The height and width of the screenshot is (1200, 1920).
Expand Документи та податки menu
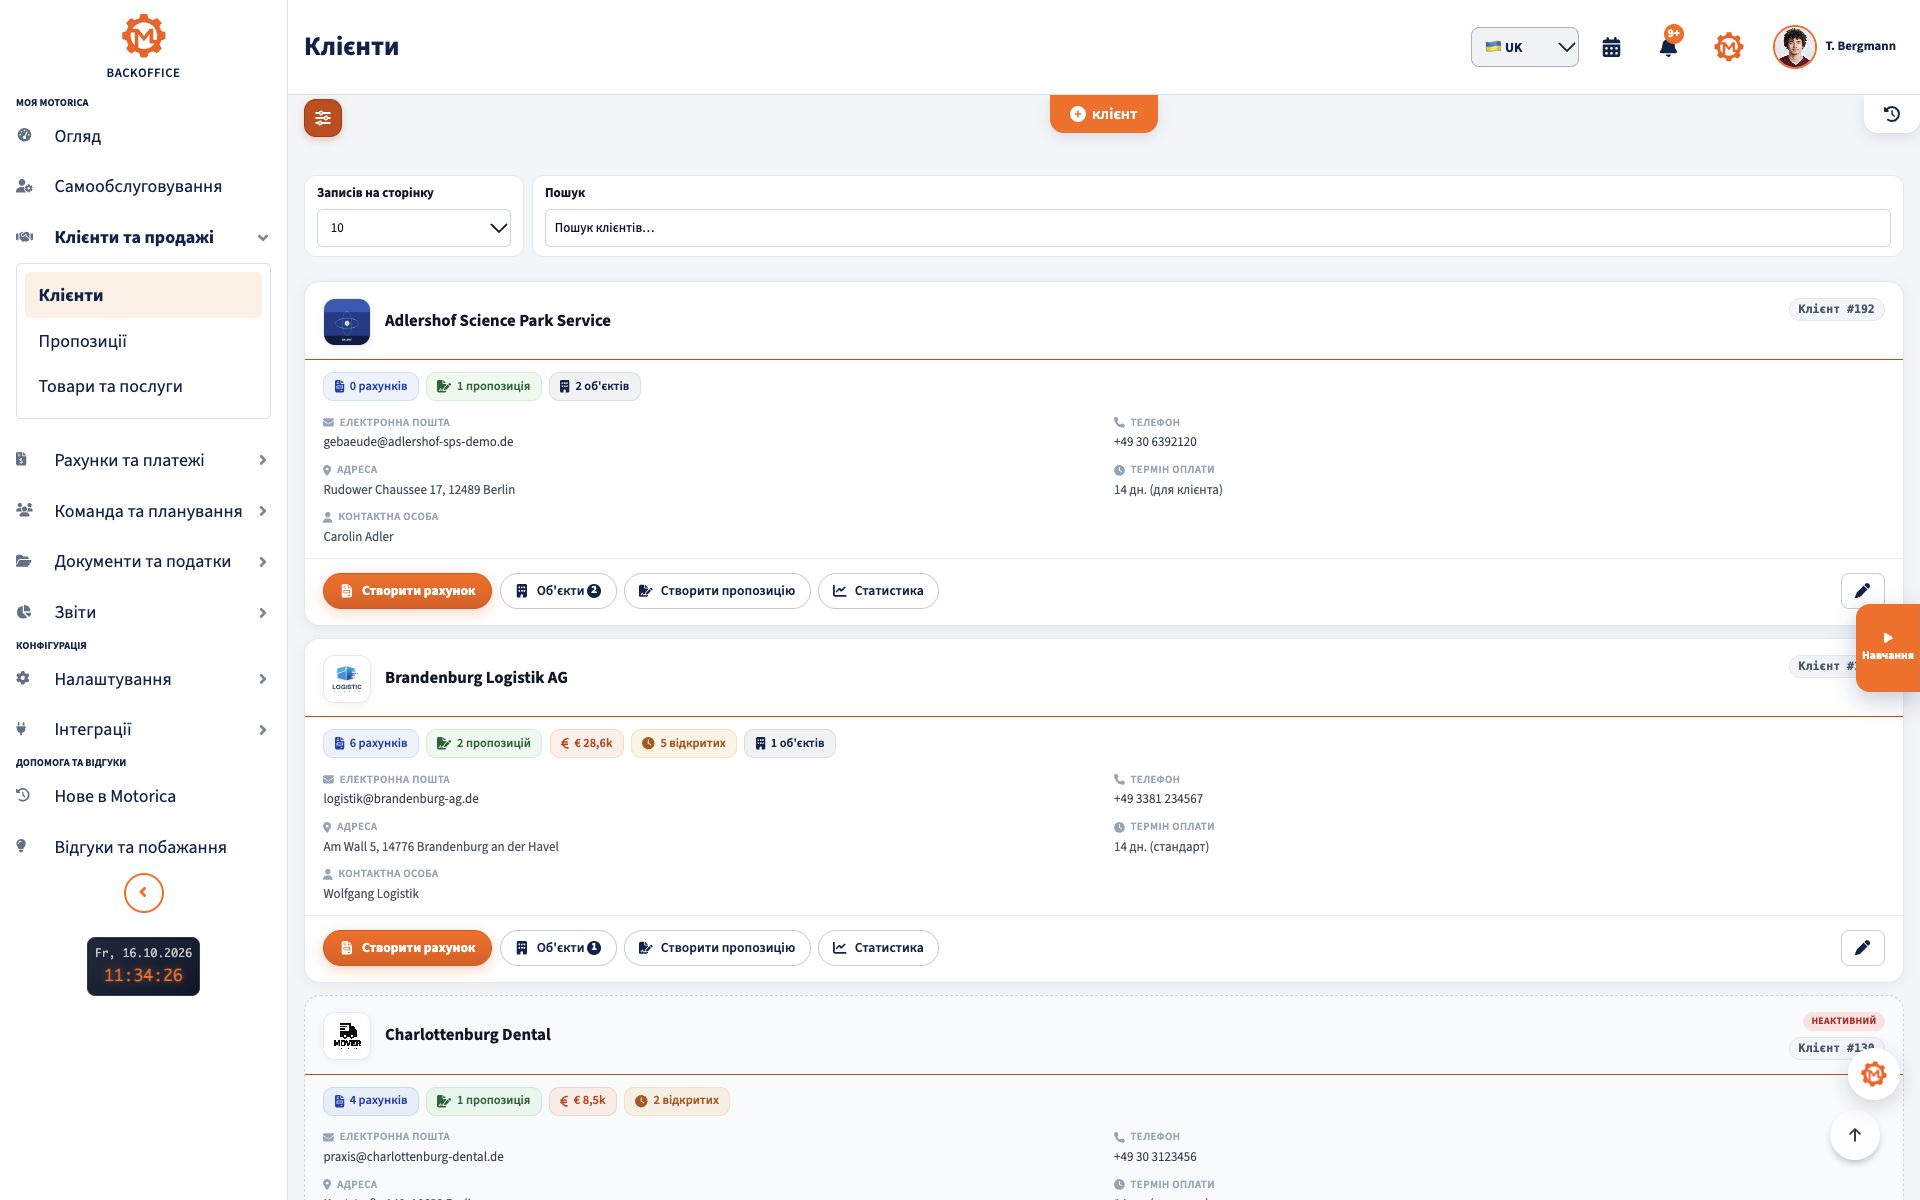point(143,561)
